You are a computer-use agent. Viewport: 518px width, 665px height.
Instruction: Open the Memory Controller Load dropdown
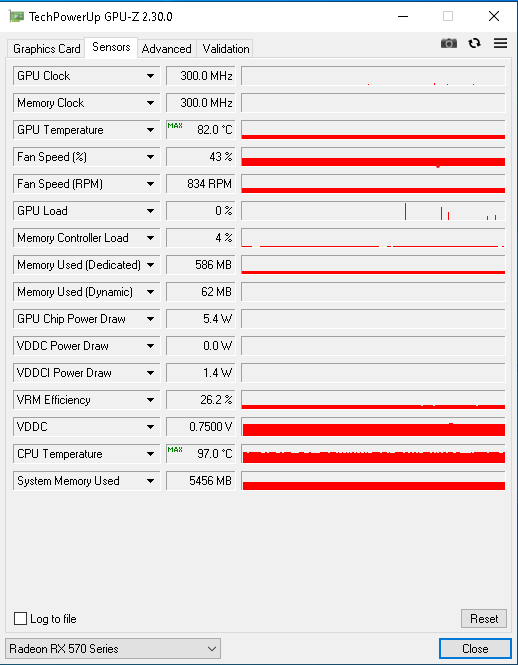[x=150, y=238]
